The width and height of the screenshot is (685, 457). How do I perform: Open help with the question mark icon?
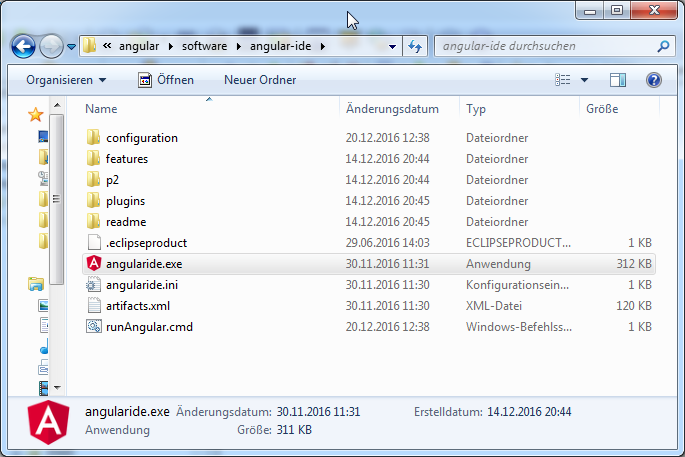654,80
